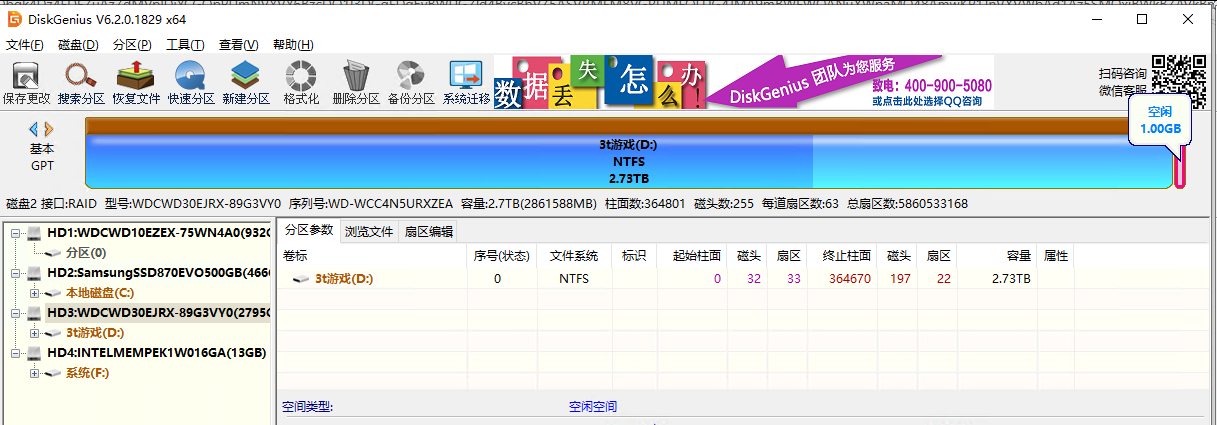
Task: Collapse the HD3 WDC disk tree node
Action: tap(15, 313)
